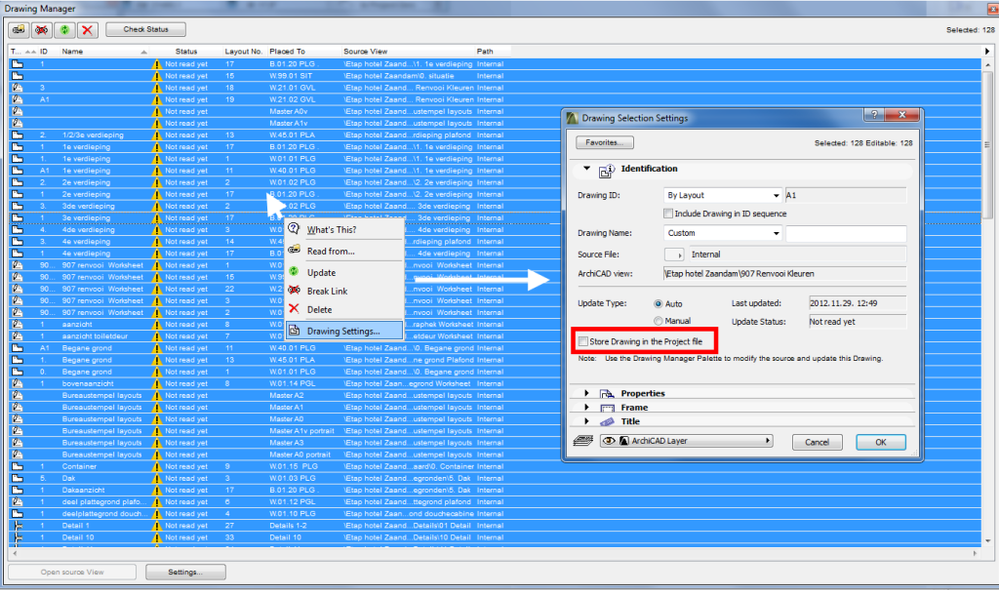
Task: Click the Source File arrow button
Action: click(673, 255)
